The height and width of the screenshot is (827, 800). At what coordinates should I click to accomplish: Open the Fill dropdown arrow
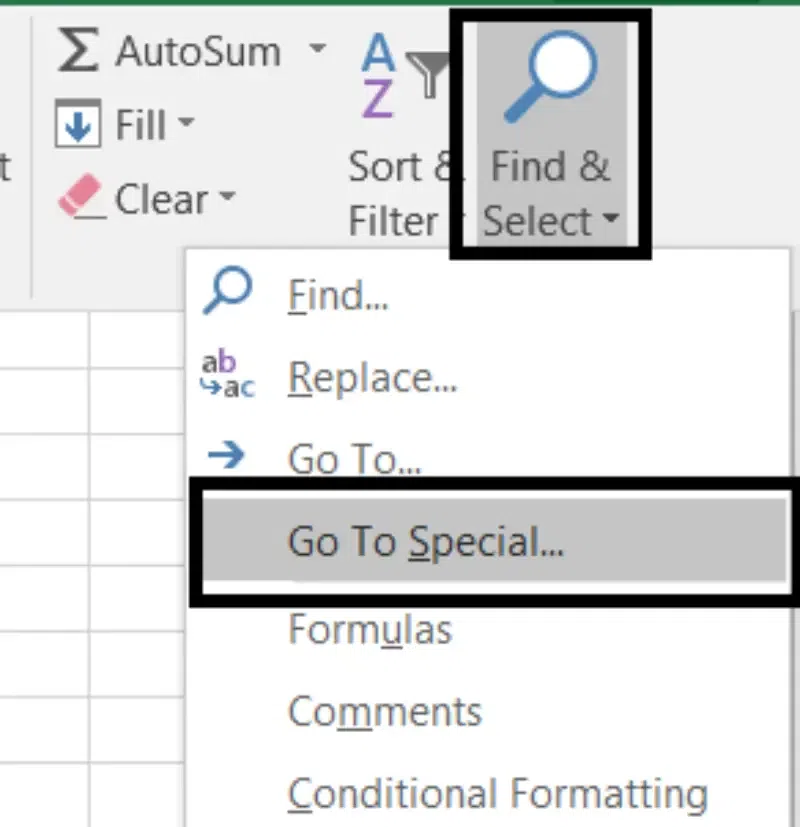tap(186, 124)
